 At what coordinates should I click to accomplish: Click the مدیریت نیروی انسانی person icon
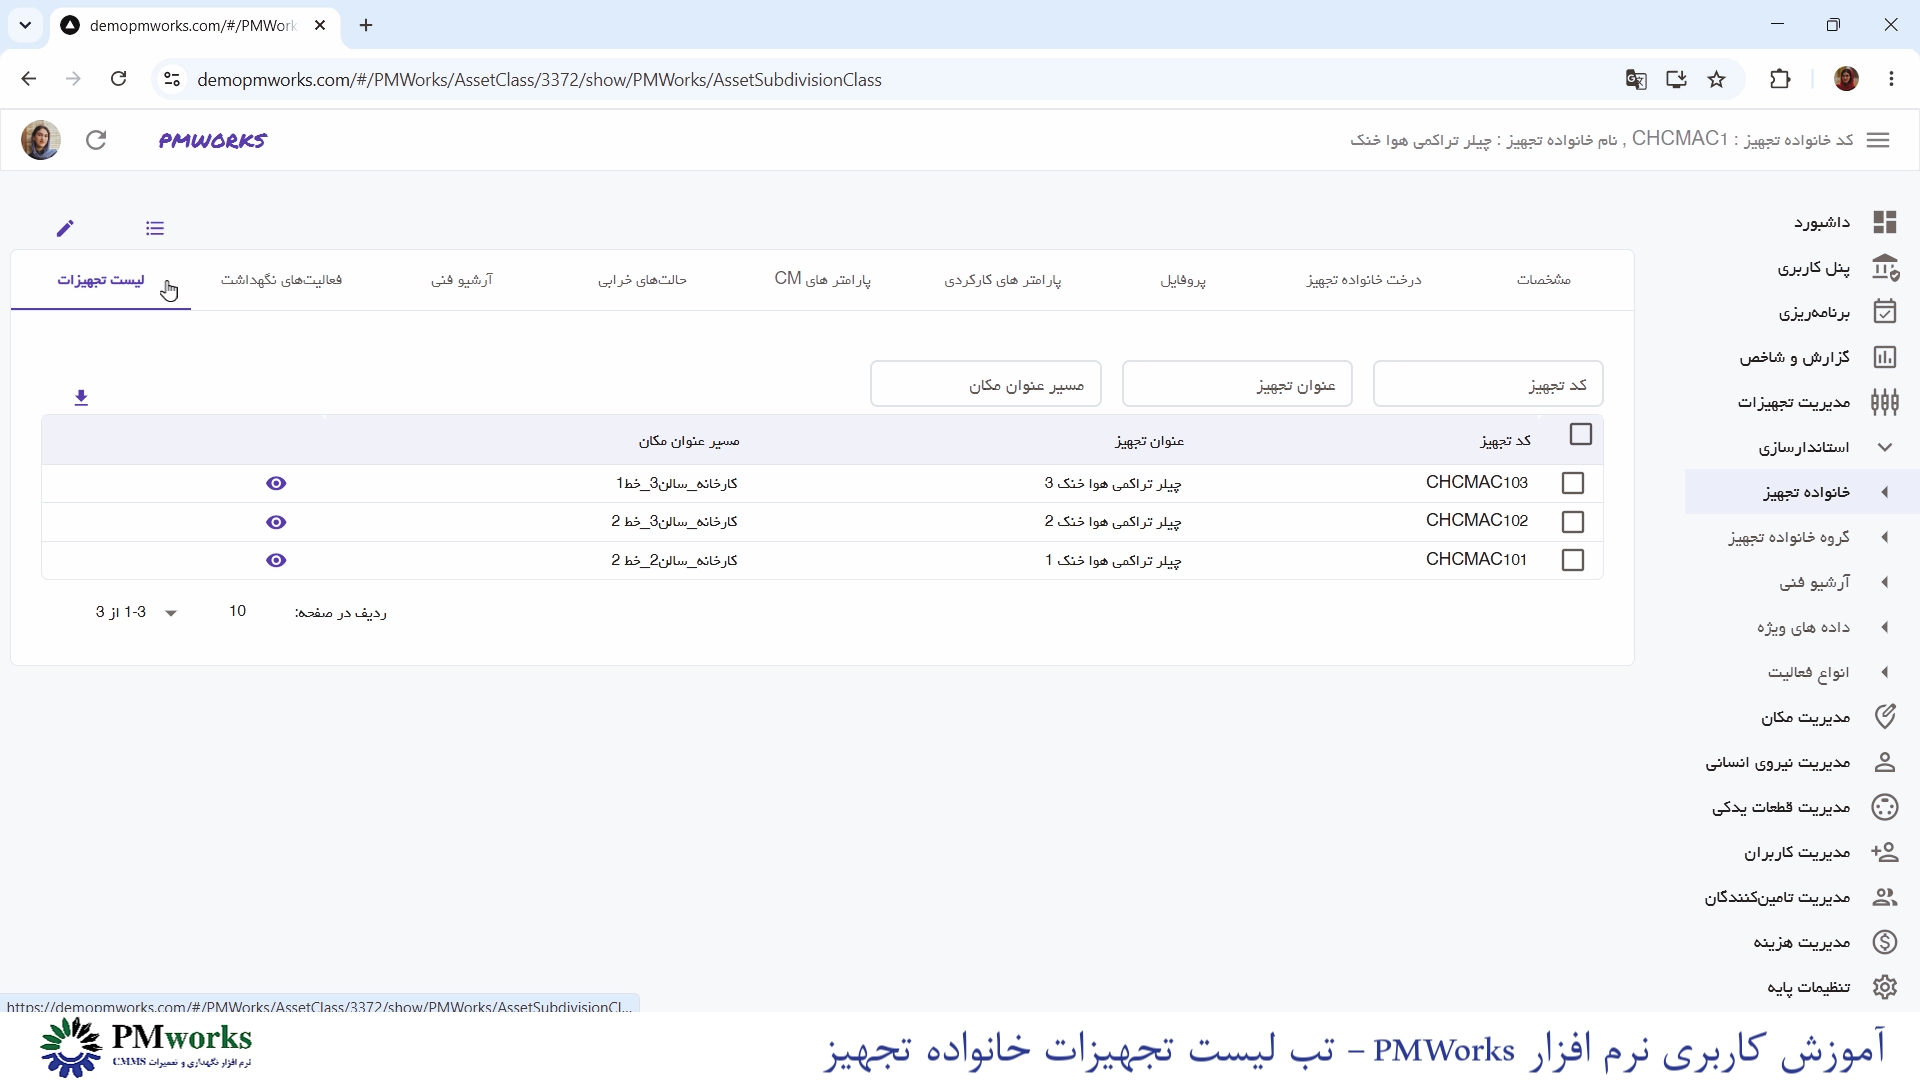point(1885,762)
